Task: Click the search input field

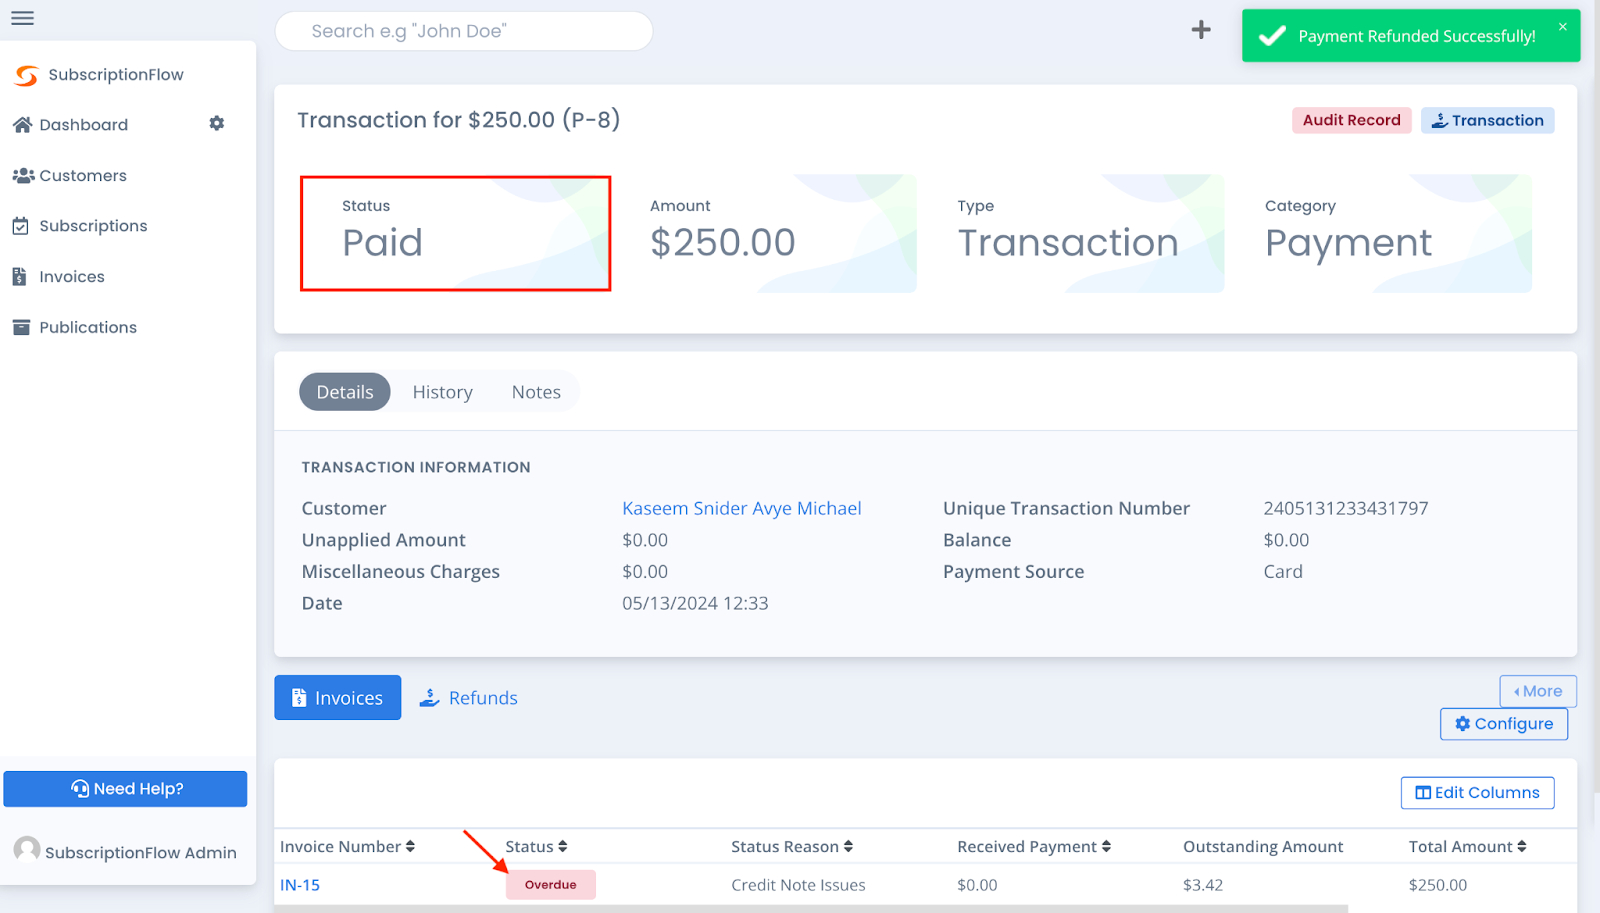Action: (x=463, y=31)
